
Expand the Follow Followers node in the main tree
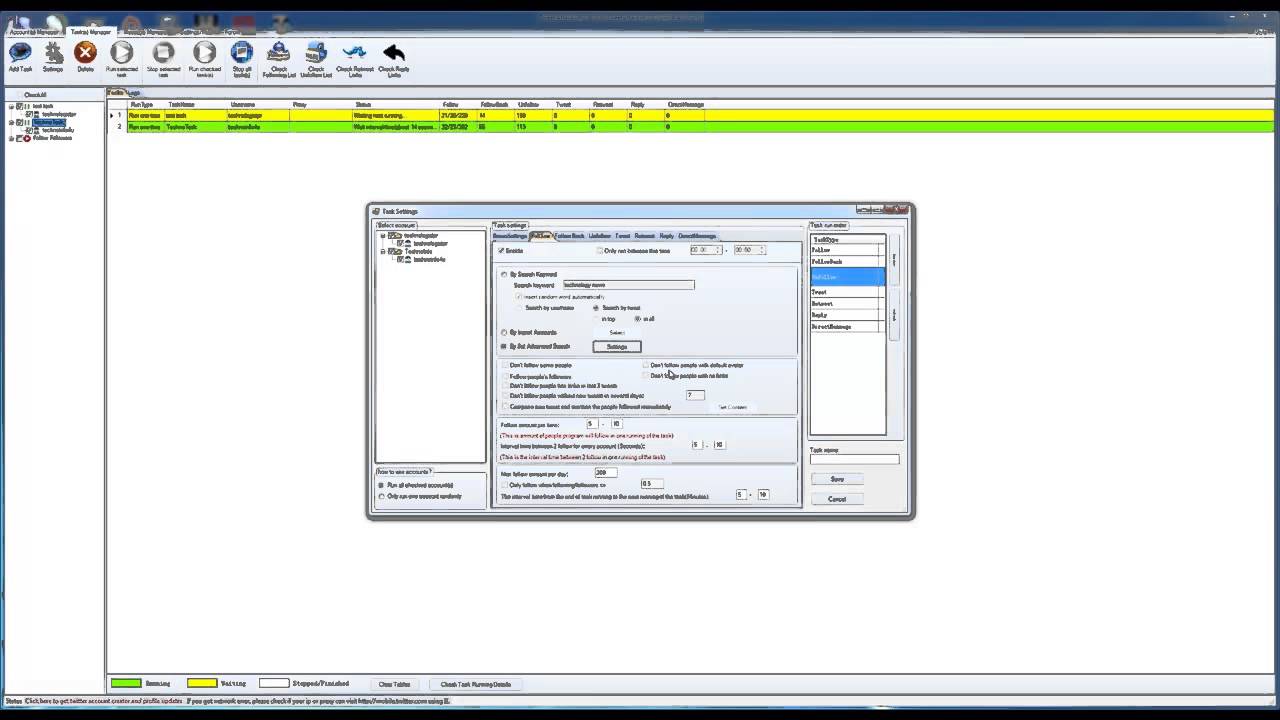click(11, 138)
